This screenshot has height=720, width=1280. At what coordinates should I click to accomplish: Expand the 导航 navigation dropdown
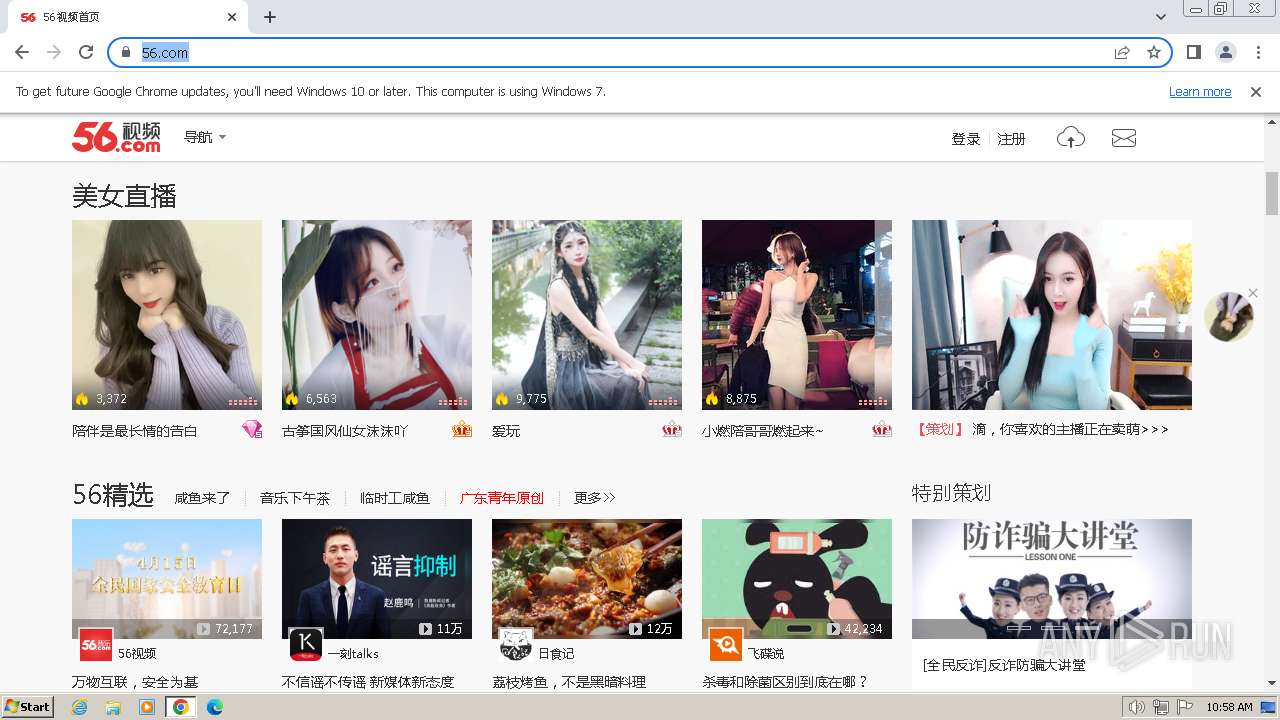click(x=205, y=137)
